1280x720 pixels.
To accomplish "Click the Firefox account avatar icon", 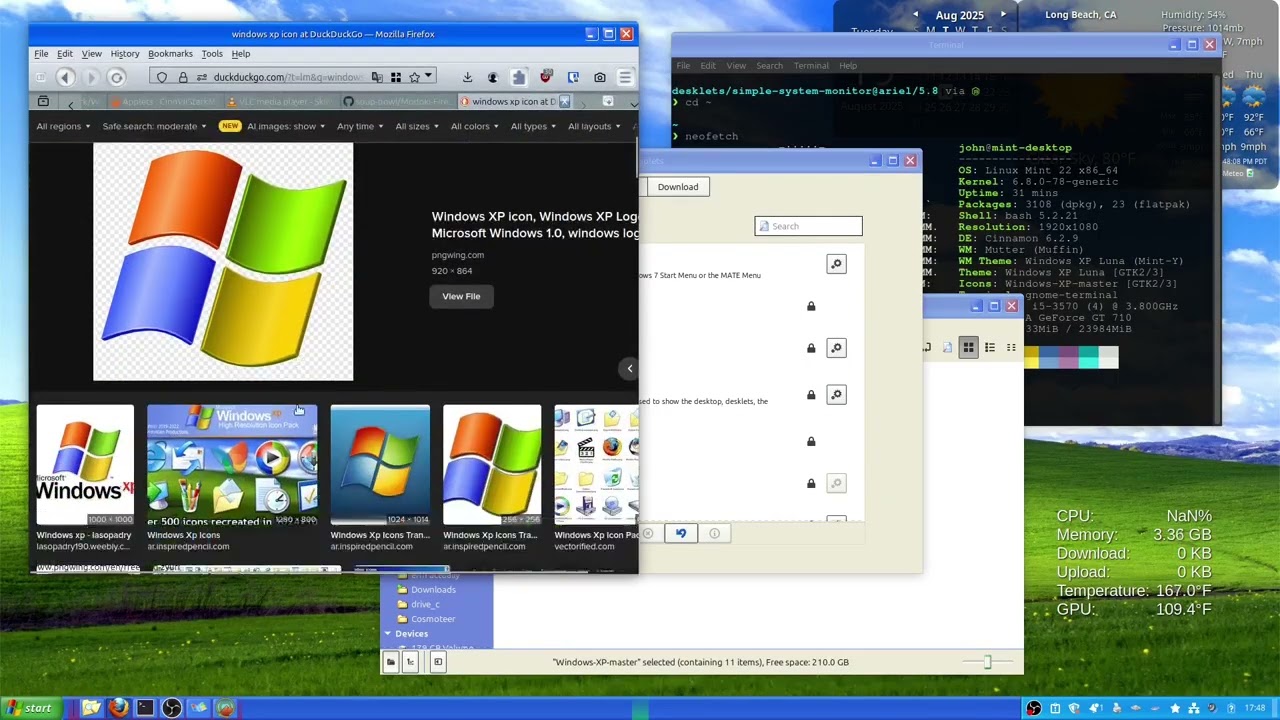I will pyautogui.click(x=492, y=77).
